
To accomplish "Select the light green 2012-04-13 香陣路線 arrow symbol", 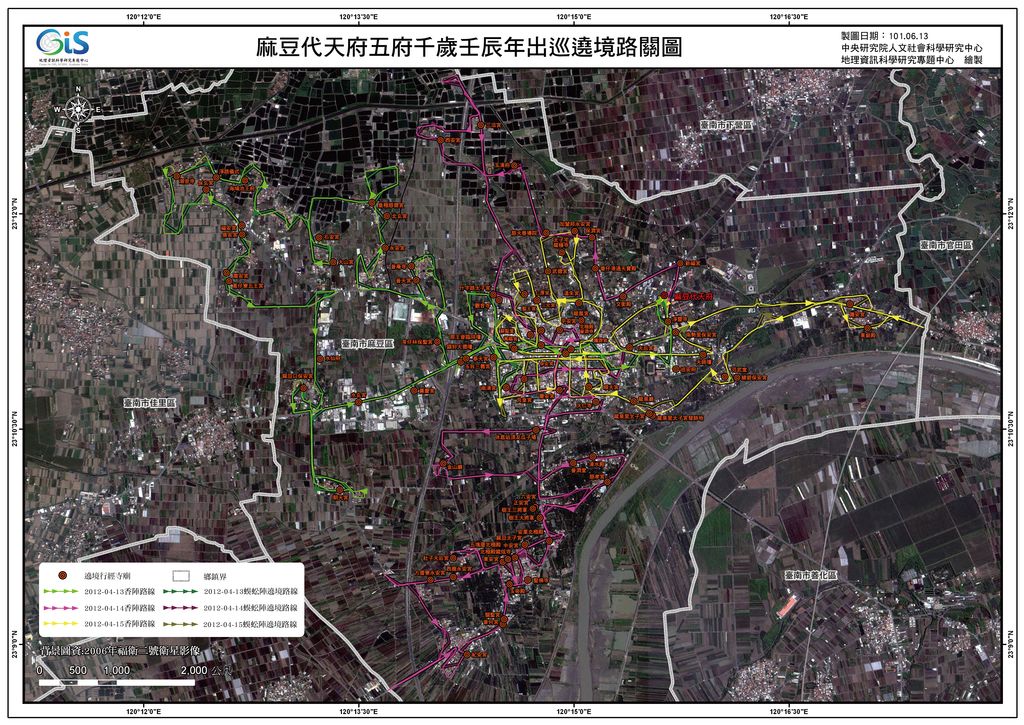I will (61, 592).
